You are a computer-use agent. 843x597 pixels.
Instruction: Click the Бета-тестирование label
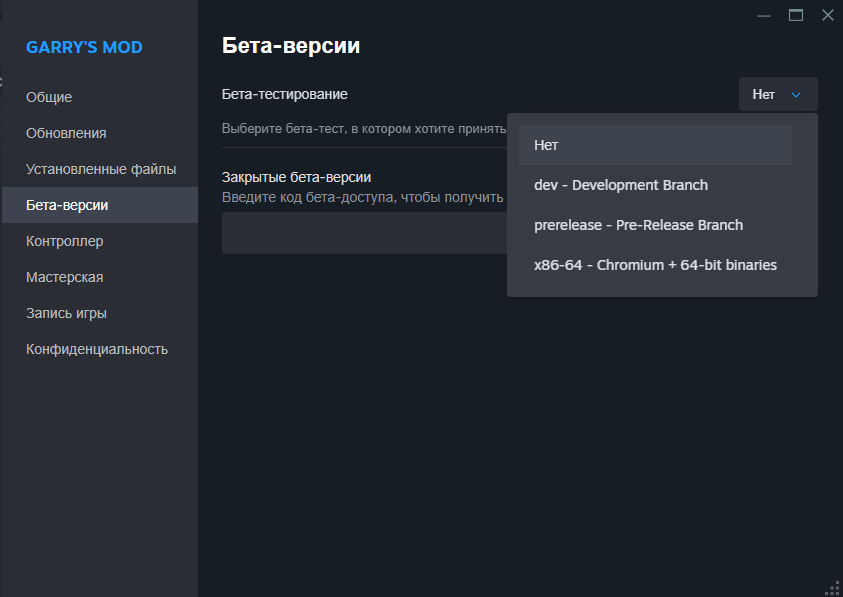(x=284, y=94)
